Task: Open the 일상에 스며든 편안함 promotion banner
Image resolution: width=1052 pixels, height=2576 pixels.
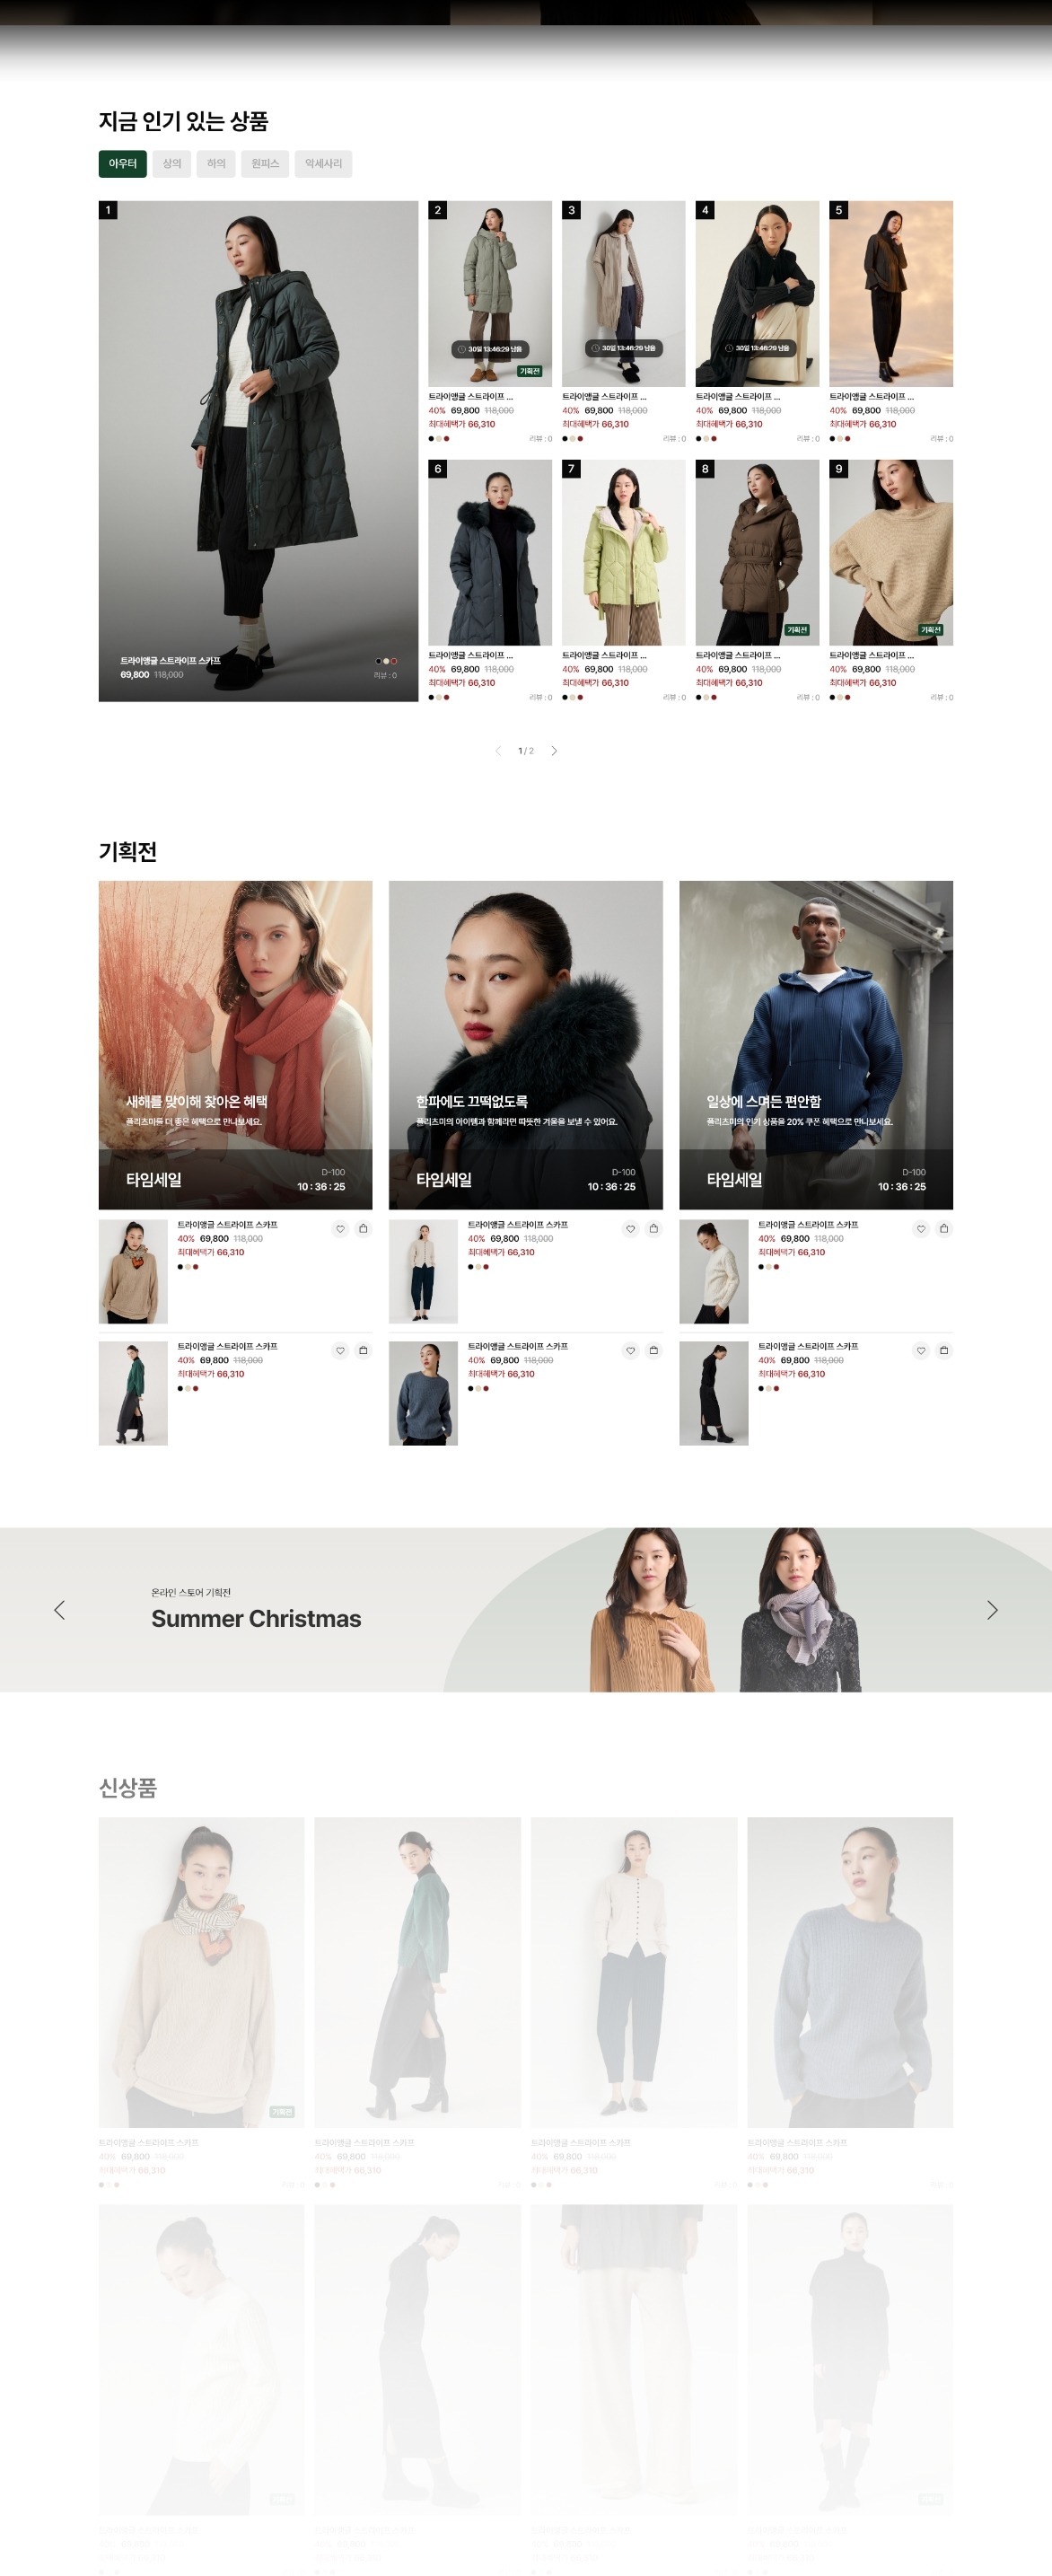Action: coord(816,1045)
